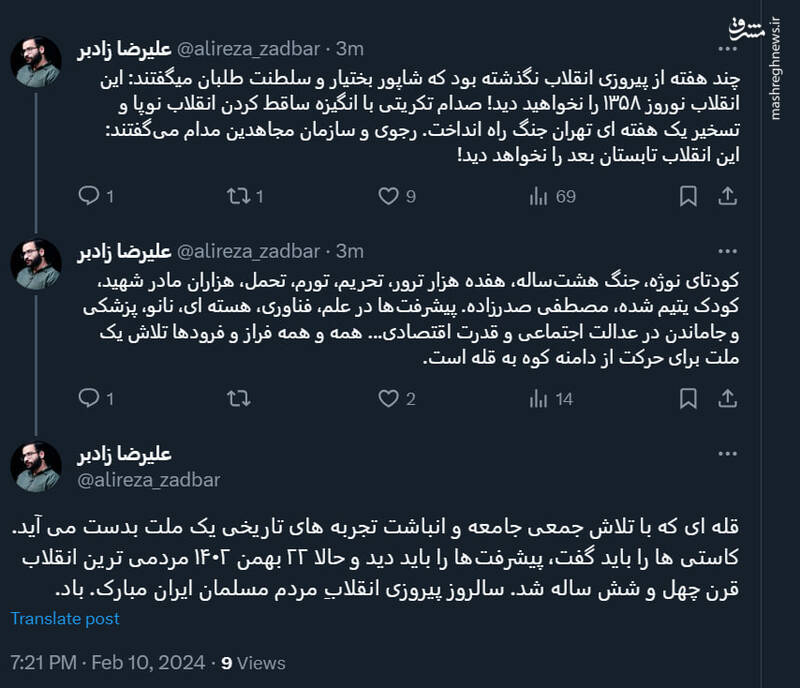Like the first tweet with 9 likes
This screenshot has width=800, height=688.
389,197
